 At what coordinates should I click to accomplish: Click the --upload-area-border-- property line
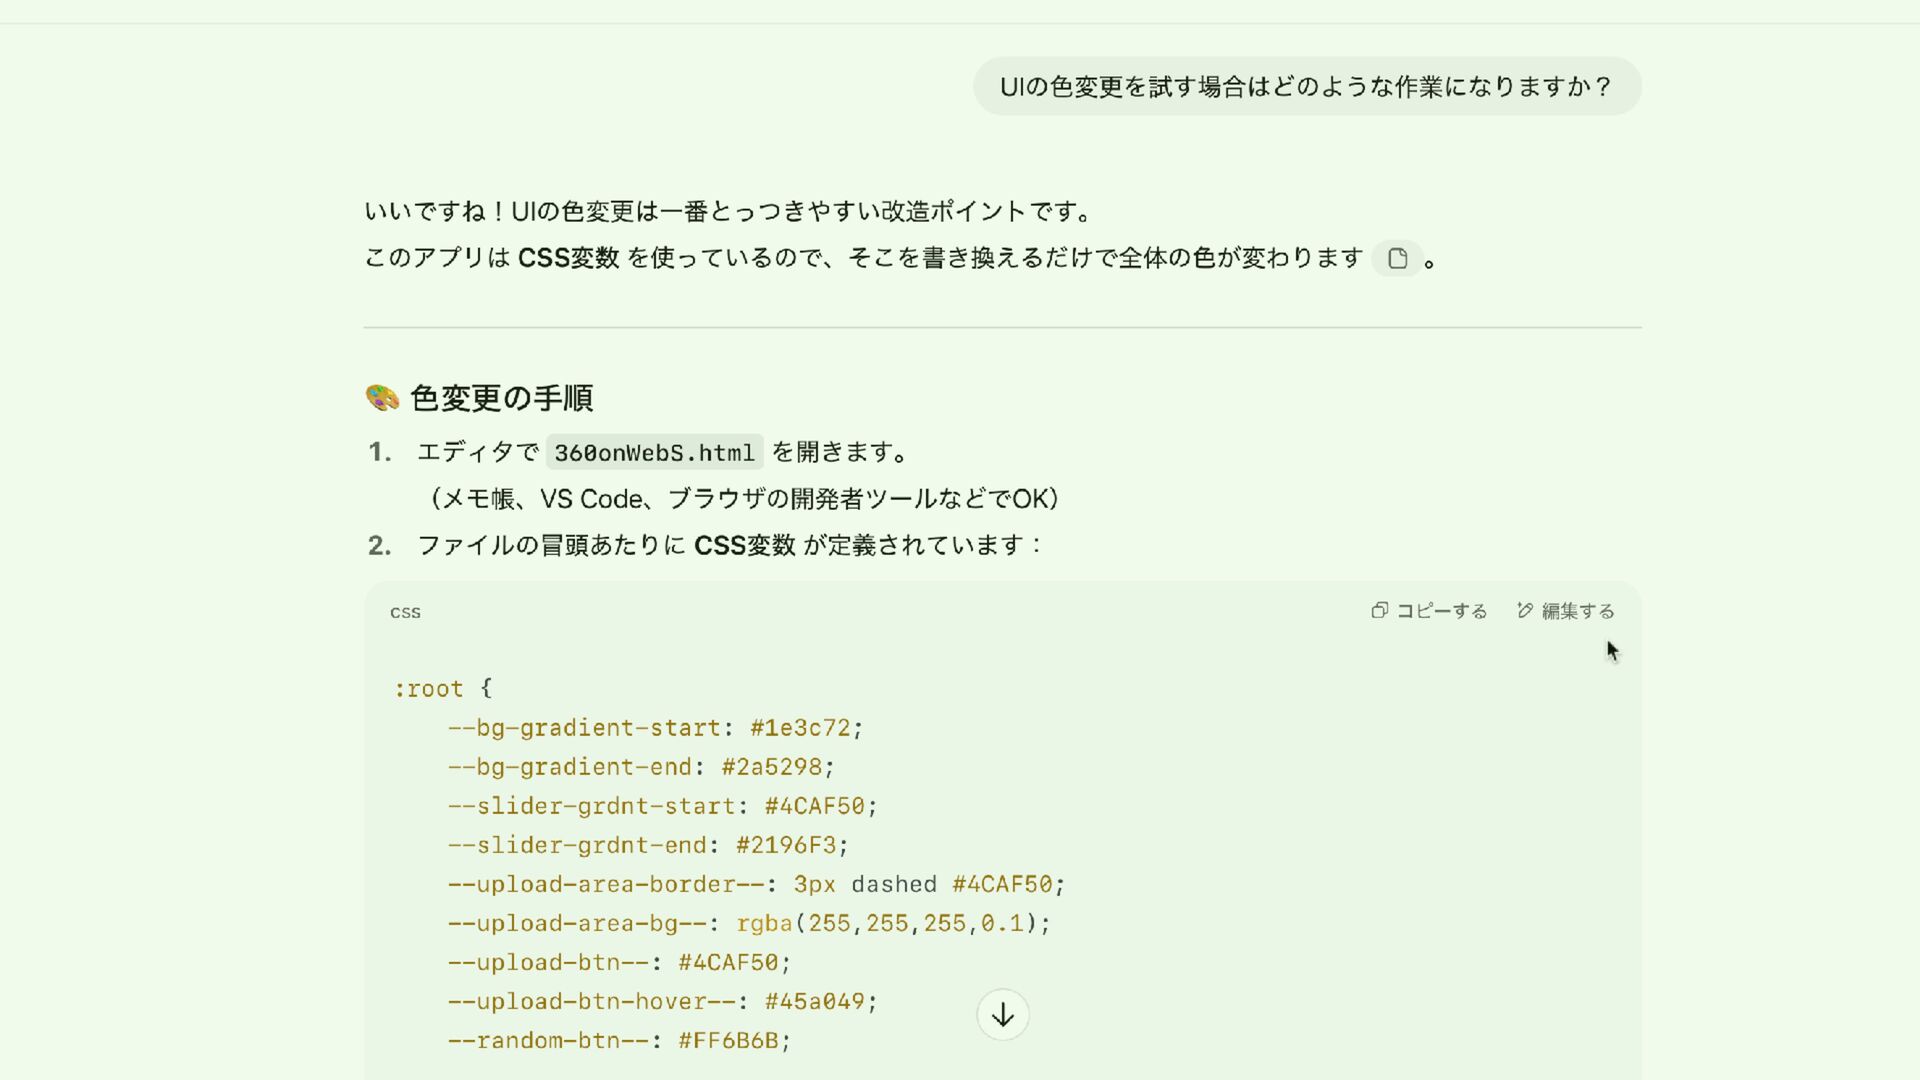tap(756, 884)
